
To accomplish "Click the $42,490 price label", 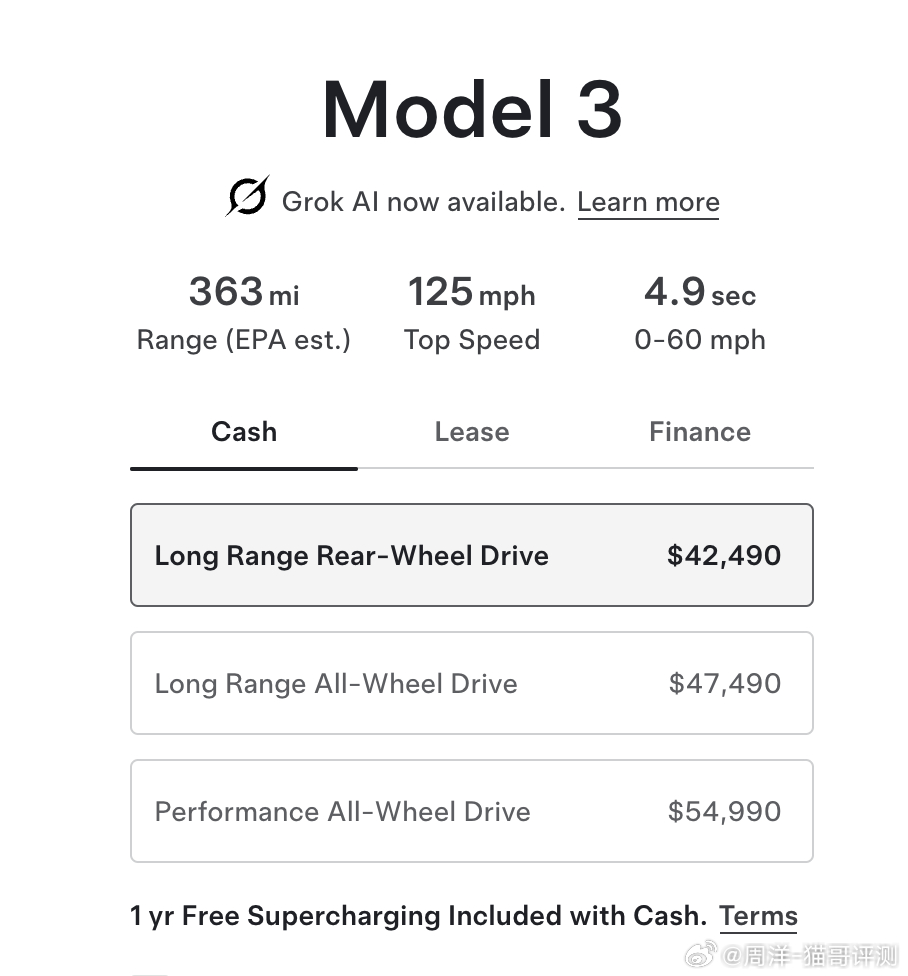I will 724,555.
